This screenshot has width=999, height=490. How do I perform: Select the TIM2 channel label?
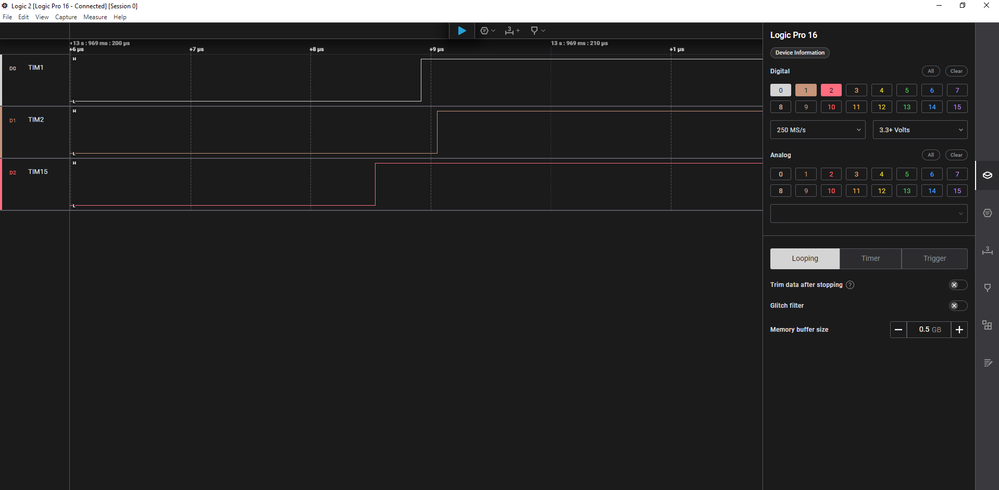click(36, 120)
